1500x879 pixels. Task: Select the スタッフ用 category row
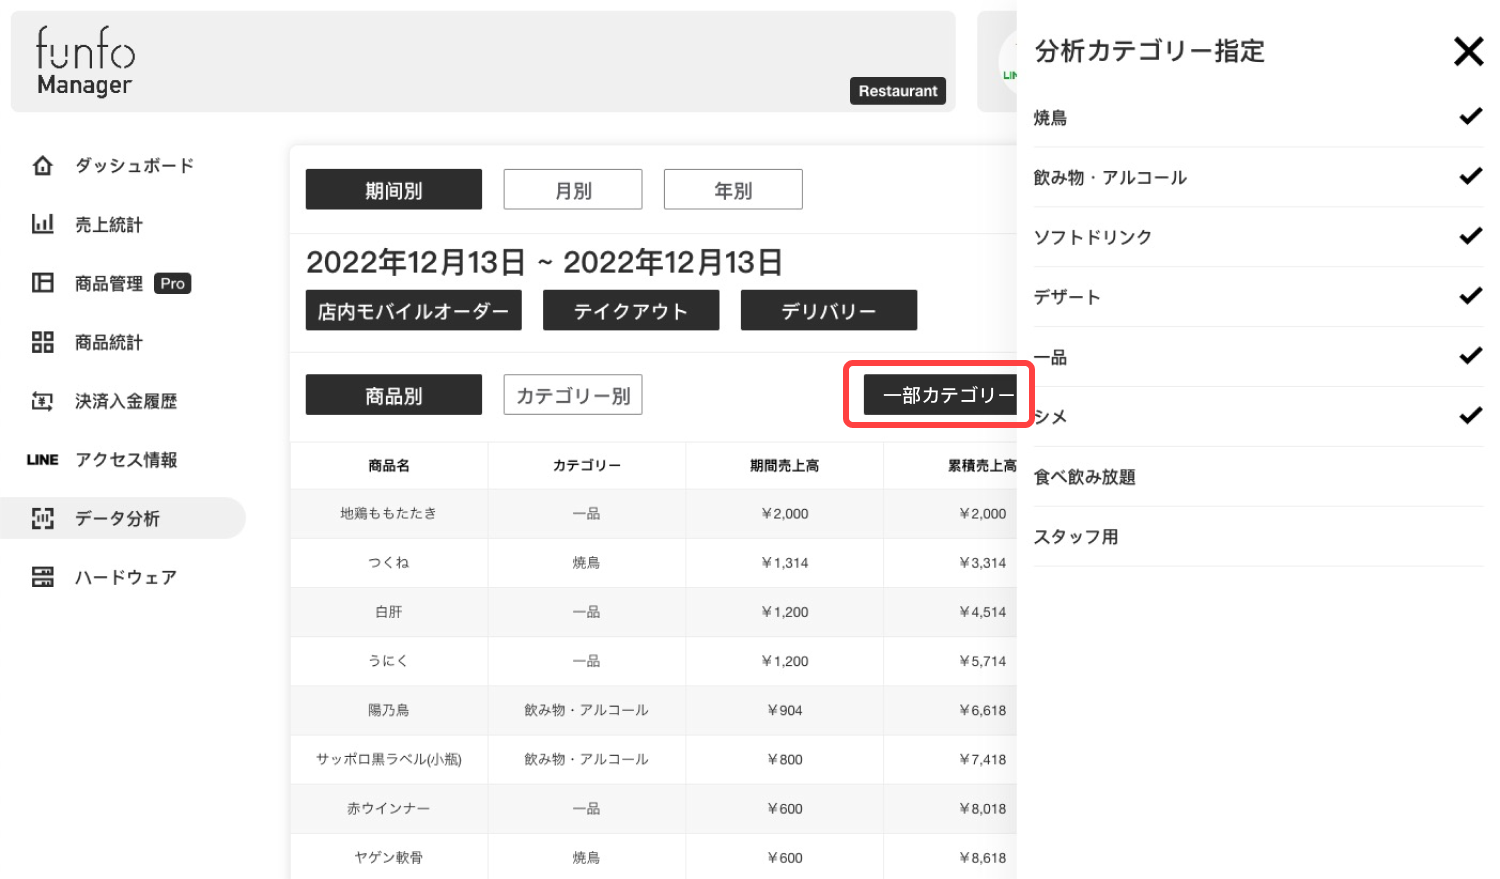pyautogui.click(x=1258, y=537)
